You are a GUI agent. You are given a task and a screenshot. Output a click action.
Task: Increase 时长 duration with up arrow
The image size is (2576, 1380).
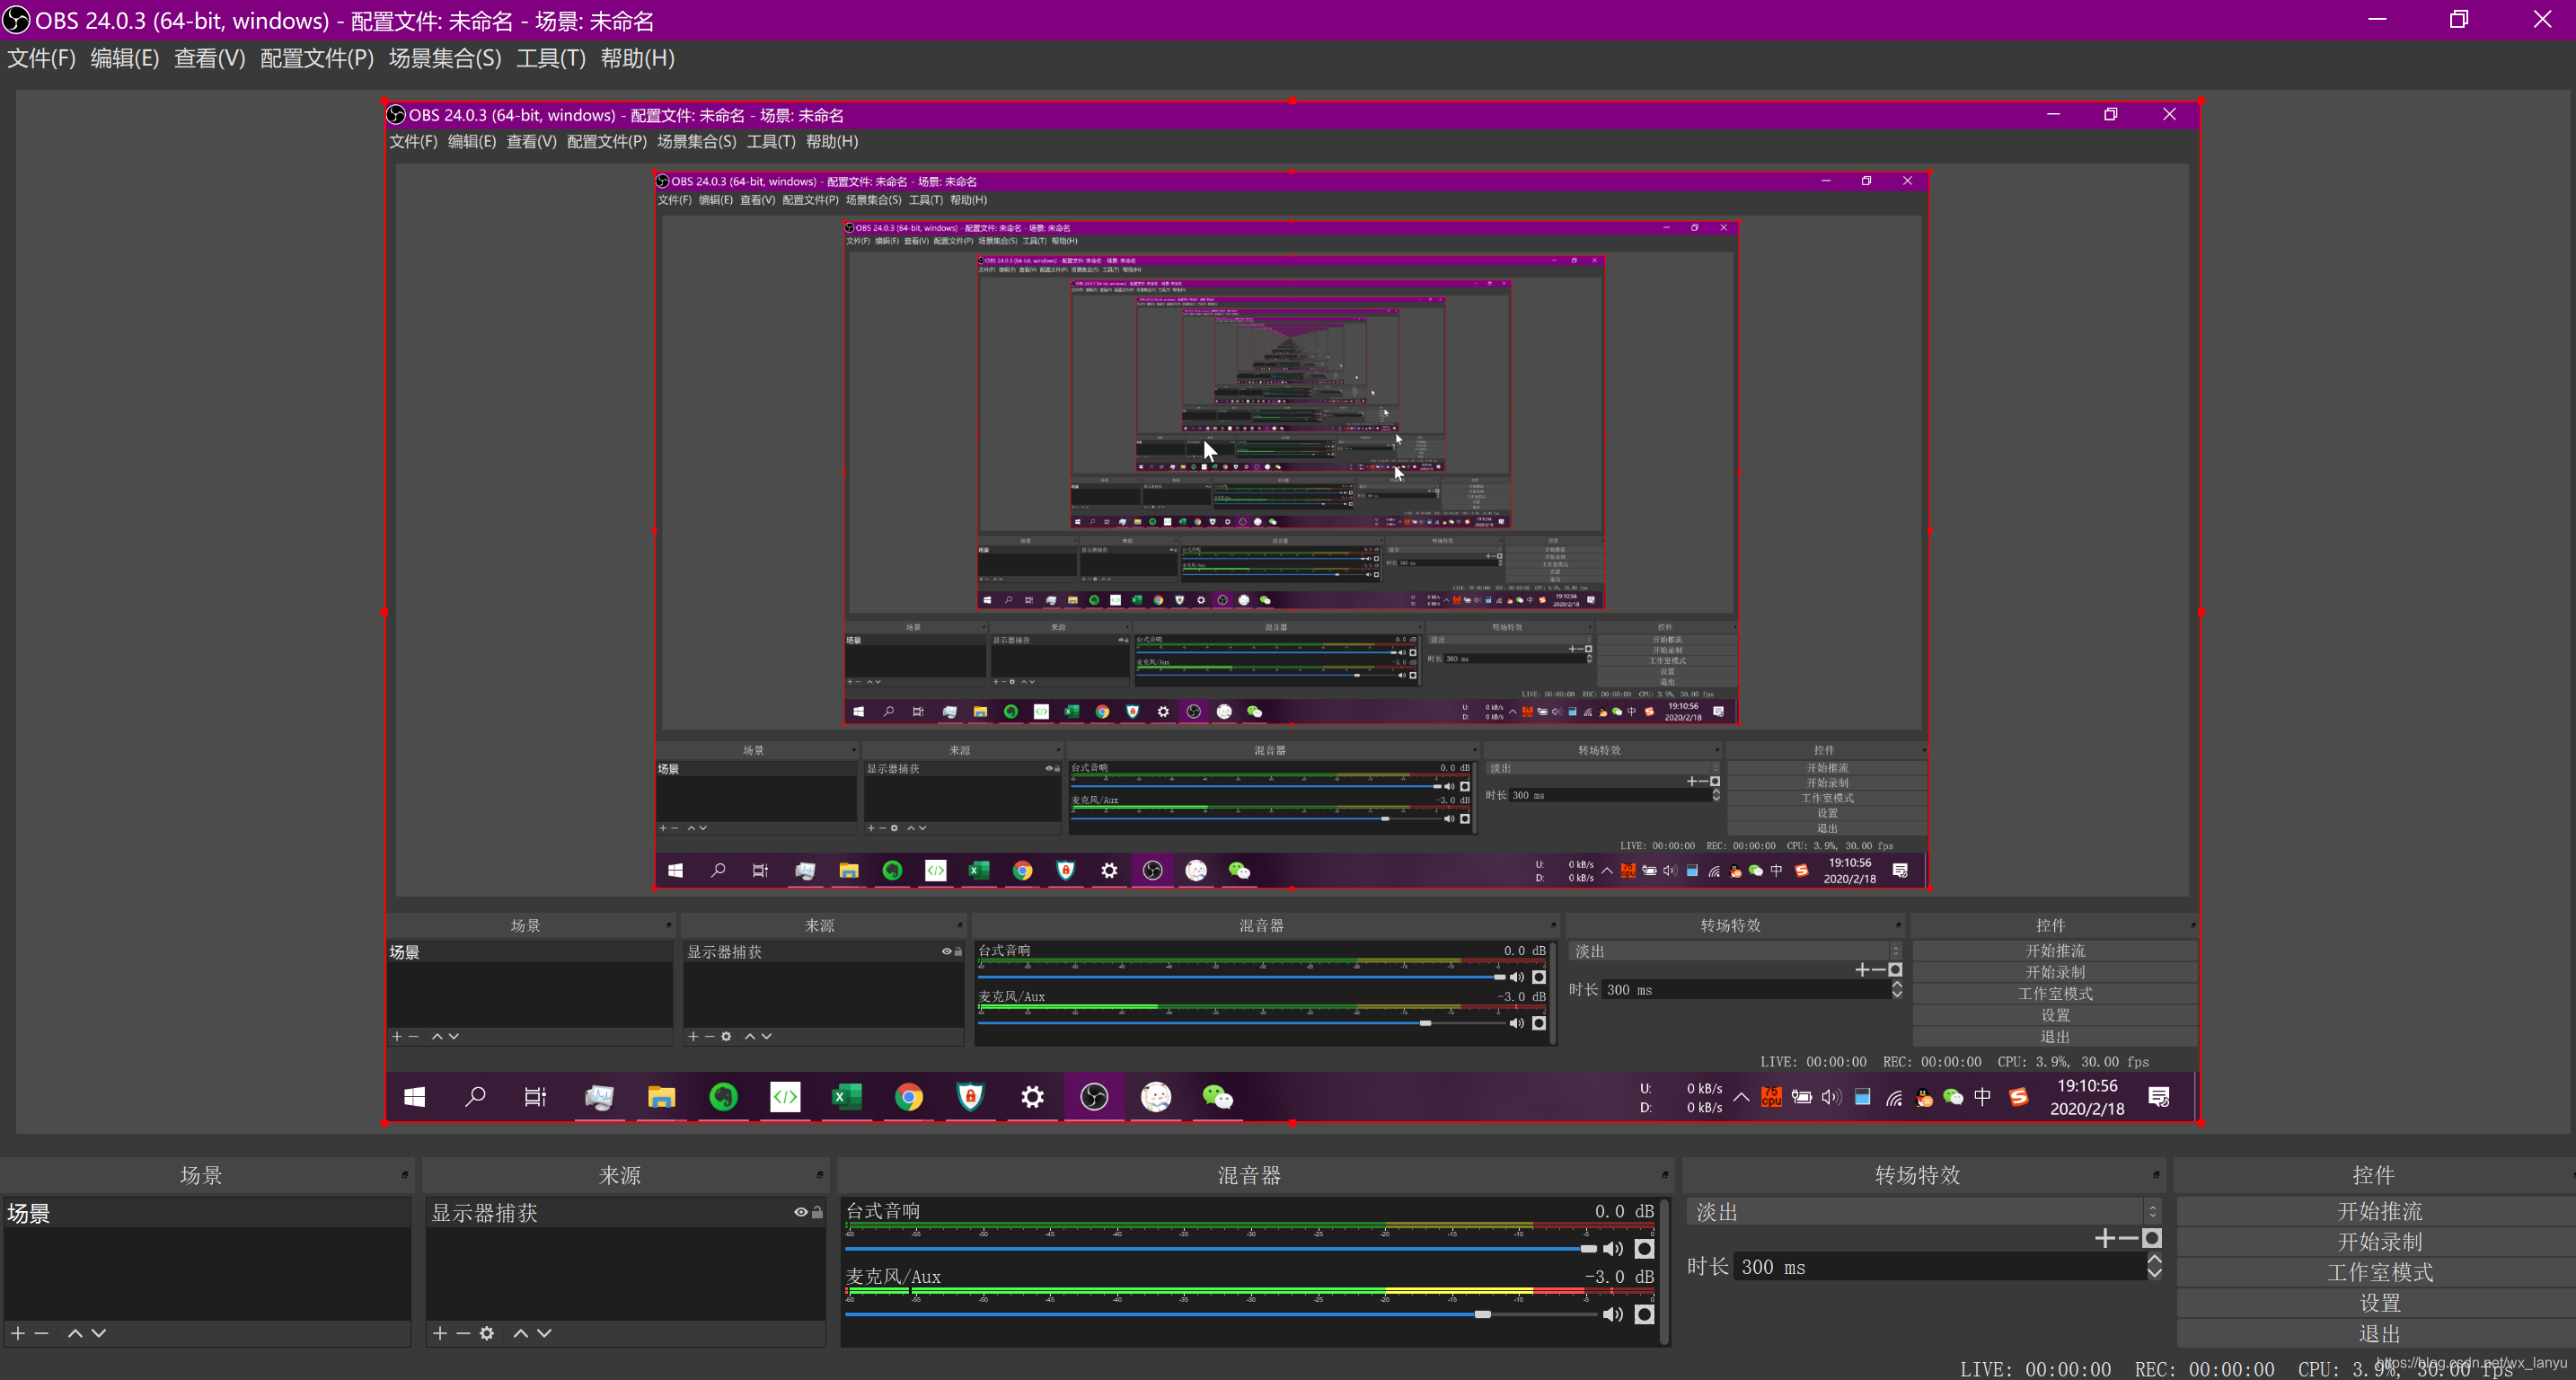(2154, 1260)
